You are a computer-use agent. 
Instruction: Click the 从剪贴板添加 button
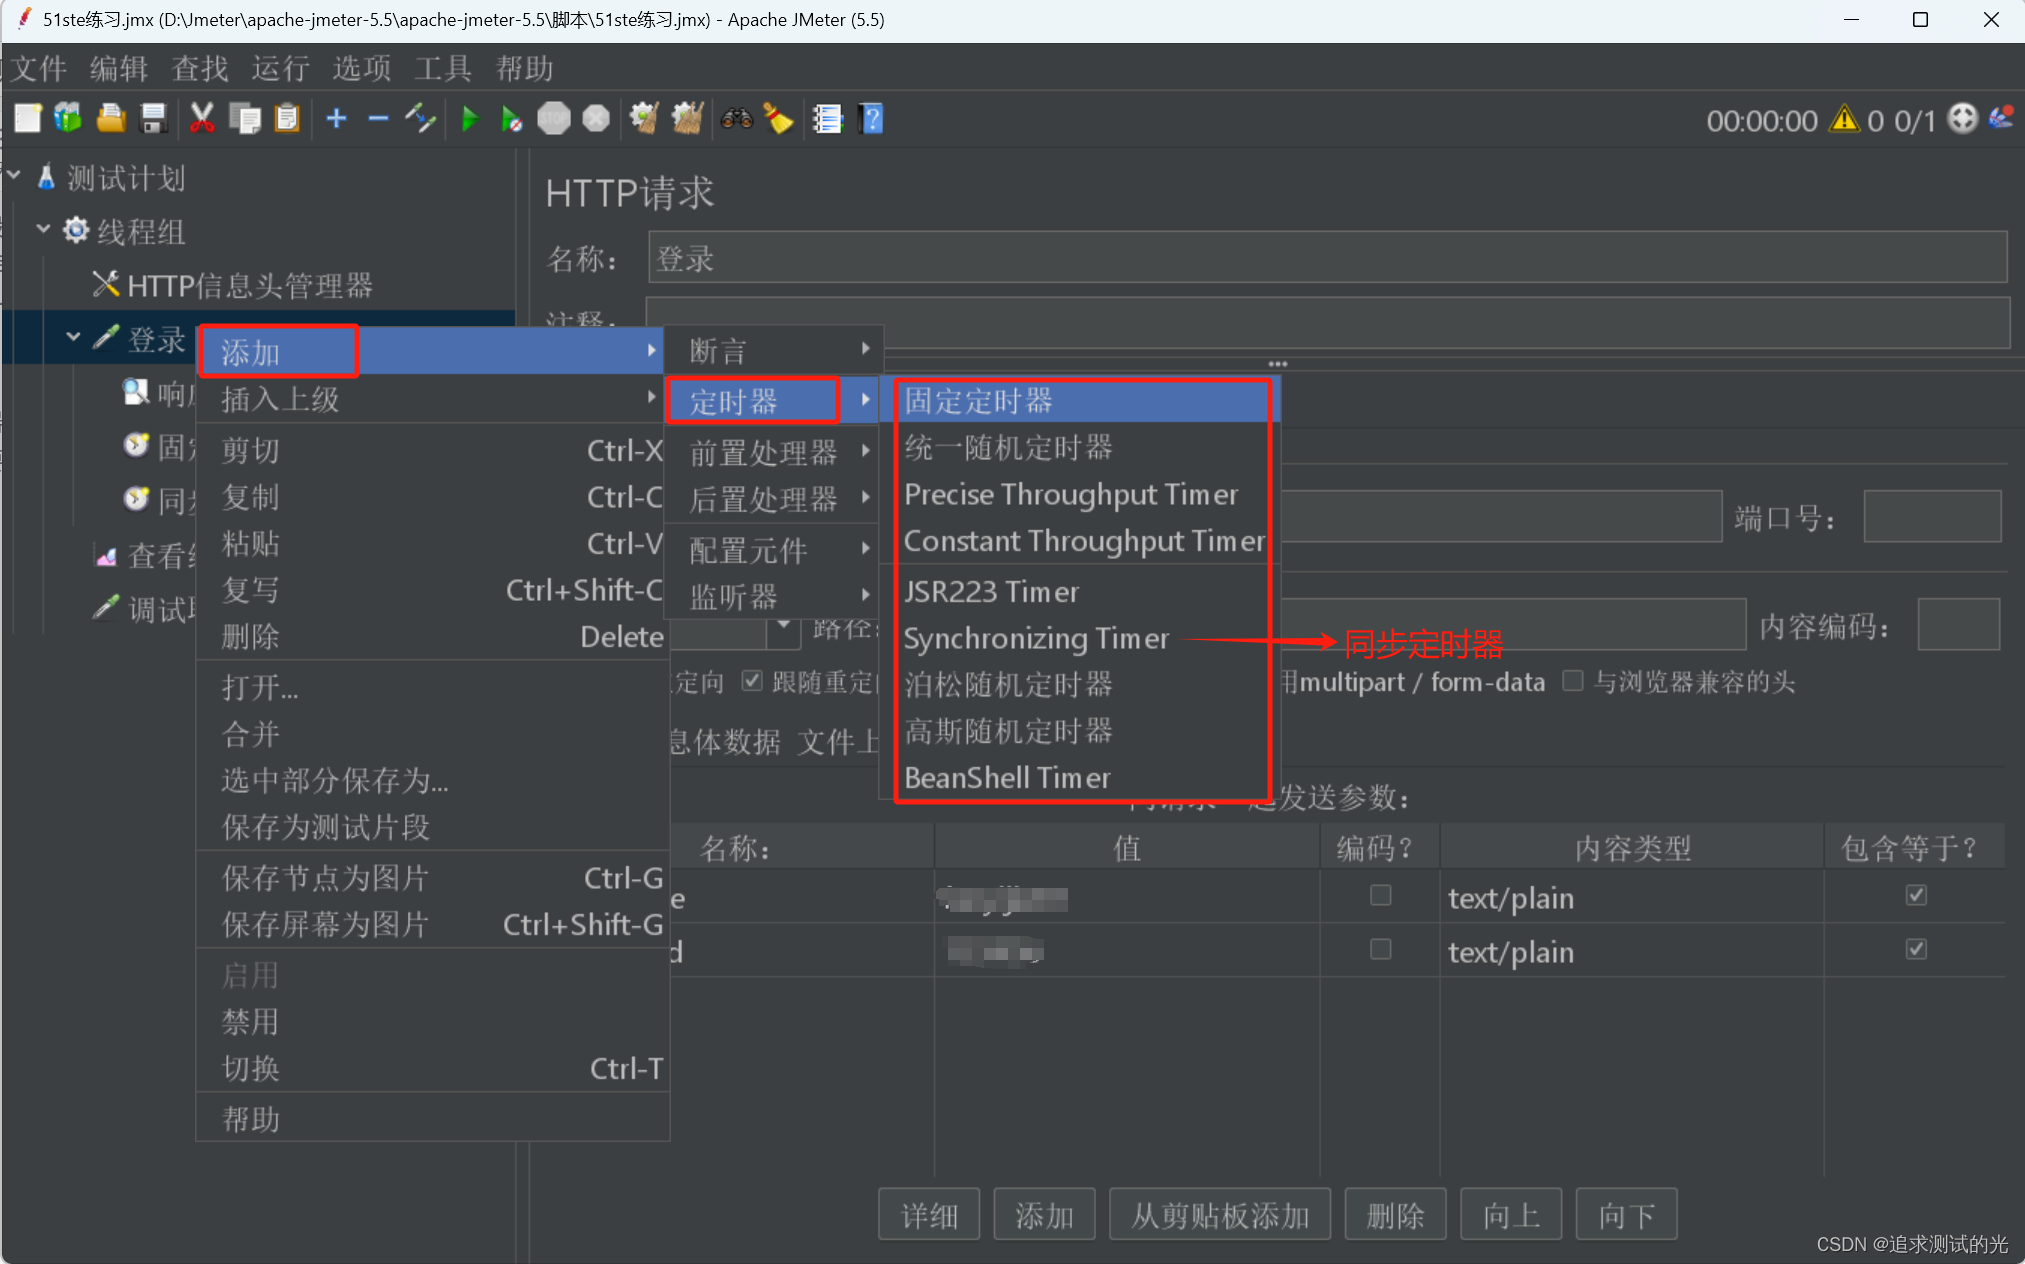(1220, 1215)
